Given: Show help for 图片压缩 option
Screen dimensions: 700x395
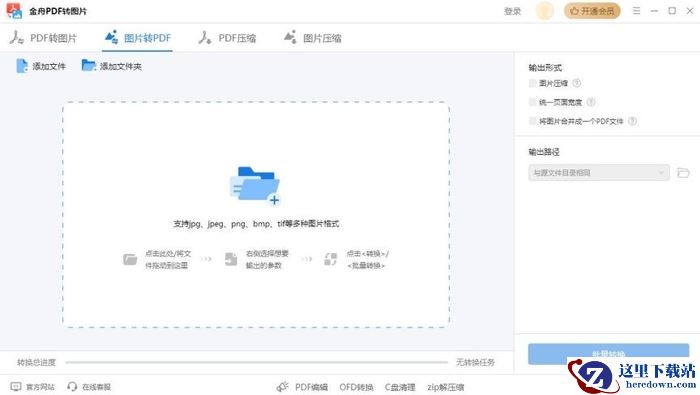Looking at the screenshot, I should pyautogui.click(x=576, y=83).
